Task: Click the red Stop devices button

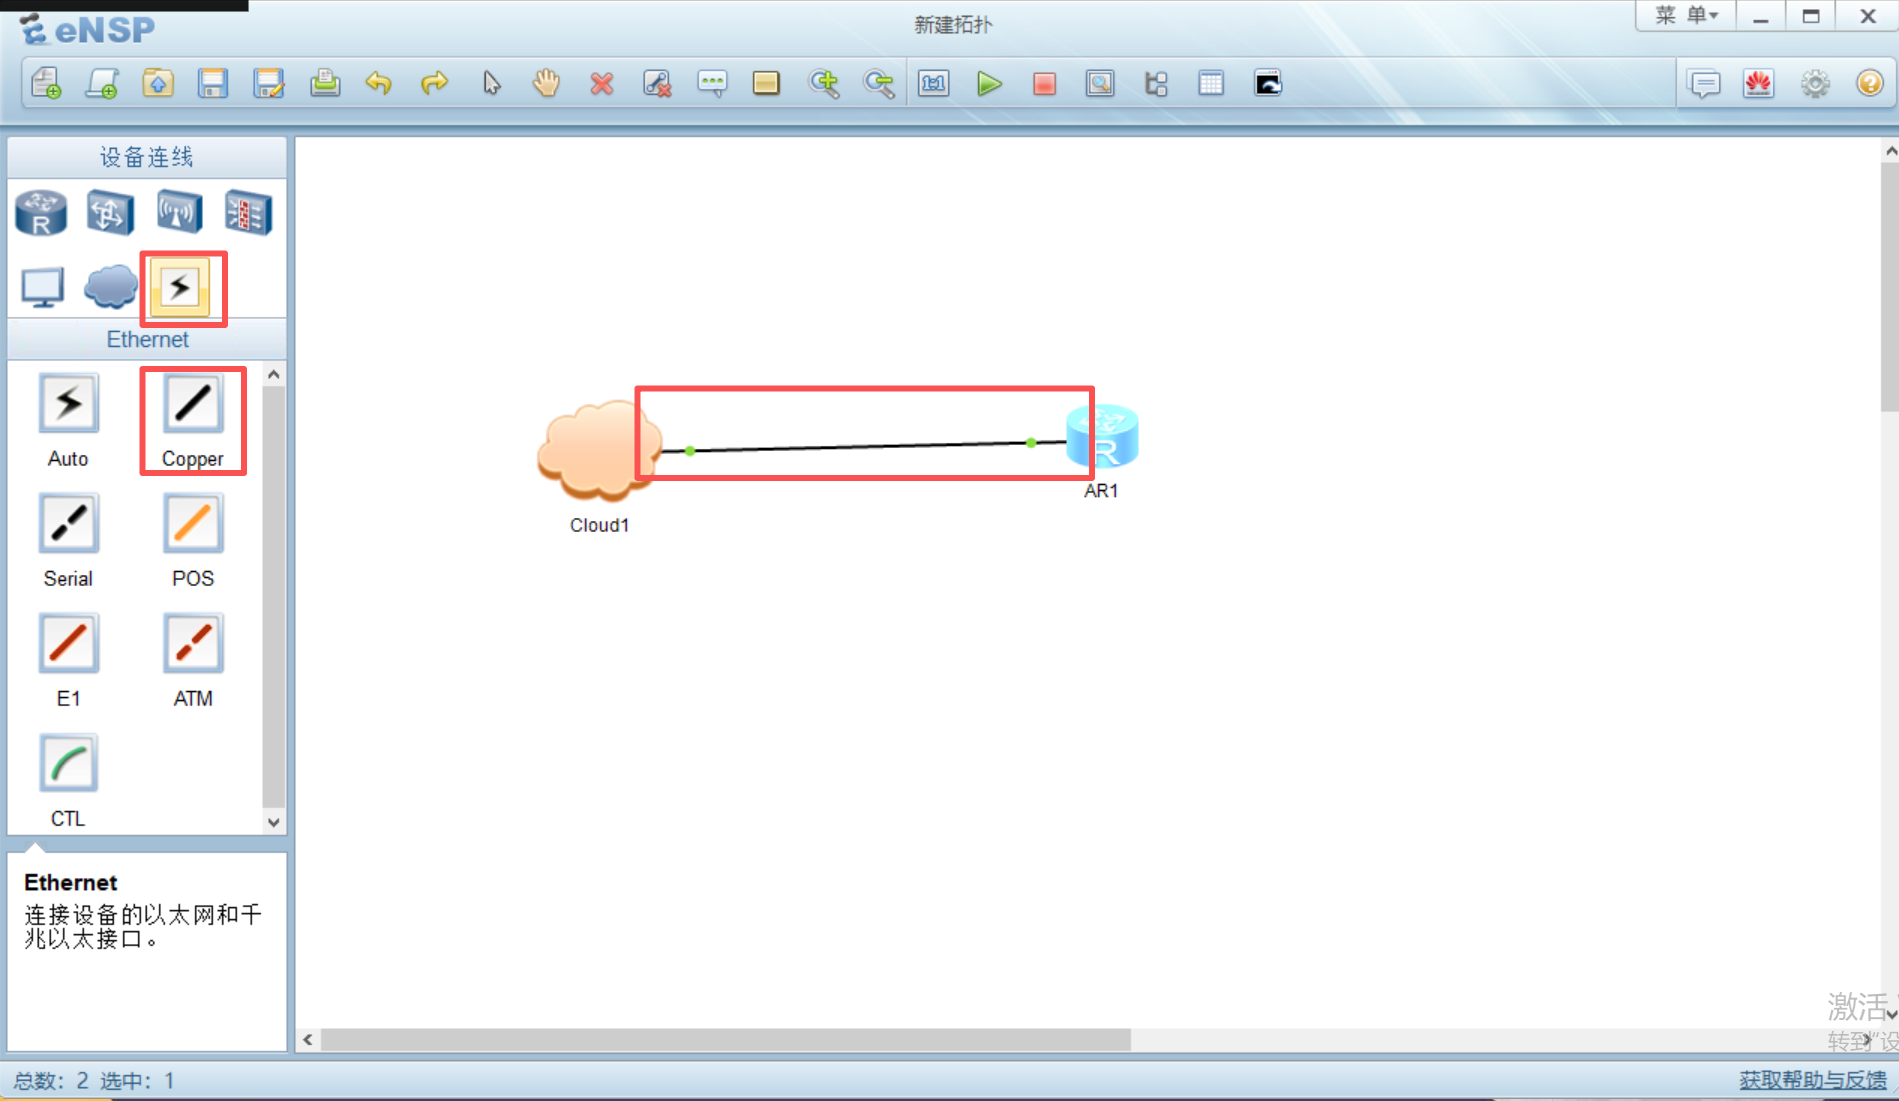Action: pos(1044,84)
